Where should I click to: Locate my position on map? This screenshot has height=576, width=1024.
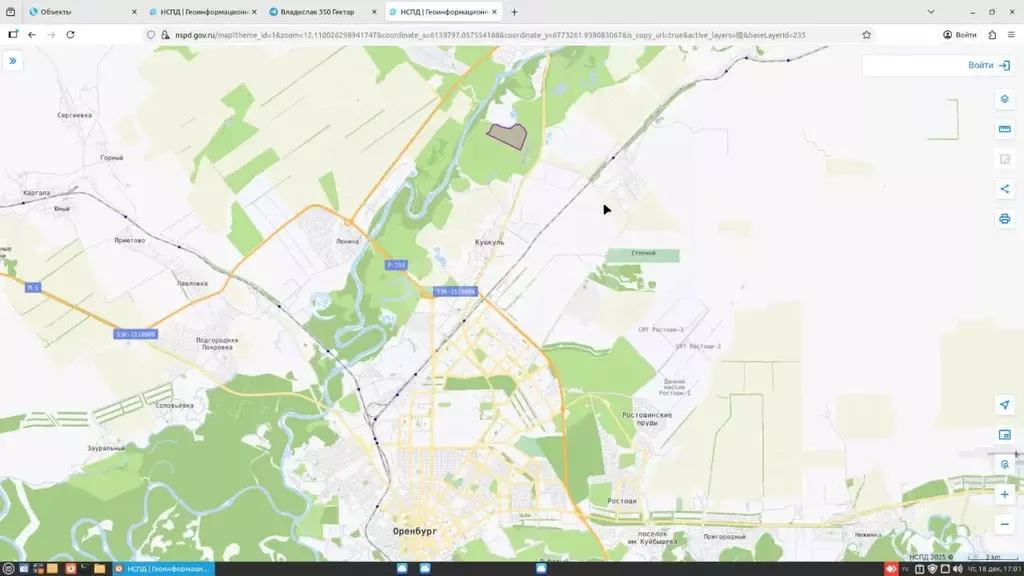(1004, 405)
